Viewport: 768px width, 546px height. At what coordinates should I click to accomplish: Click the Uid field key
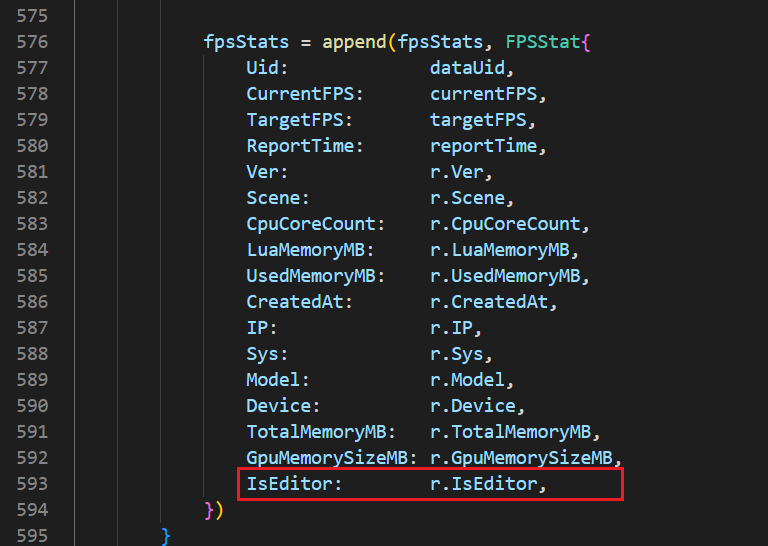coord(262,68)
